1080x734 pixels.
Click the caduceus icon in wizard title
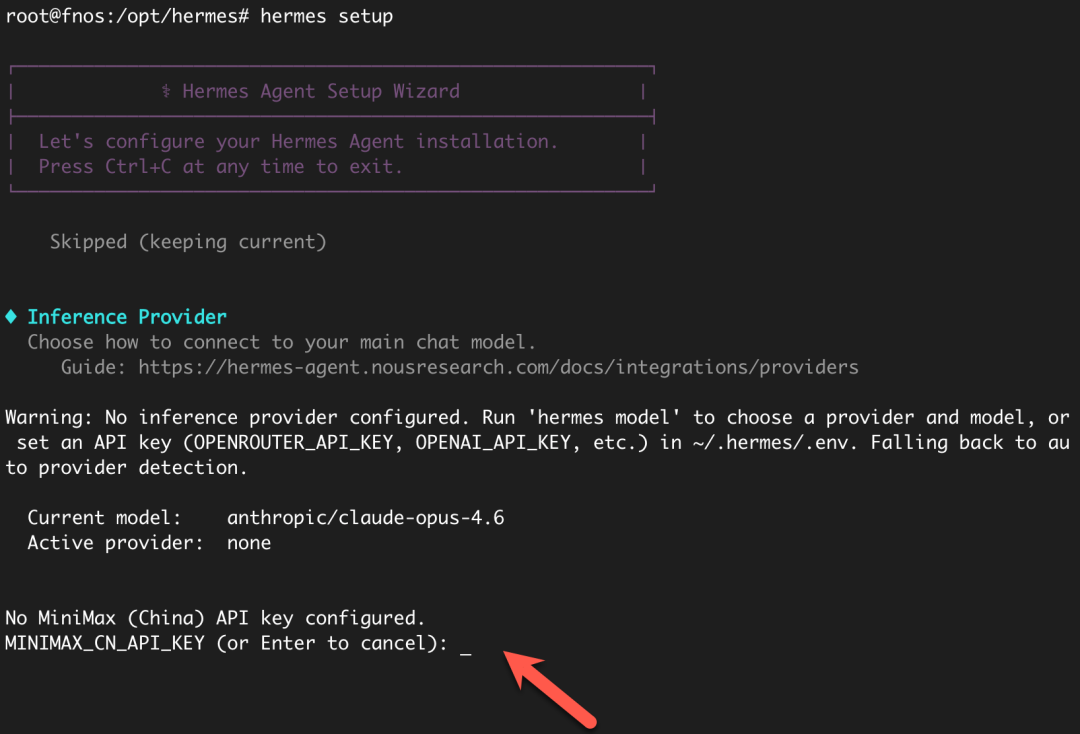166,92
